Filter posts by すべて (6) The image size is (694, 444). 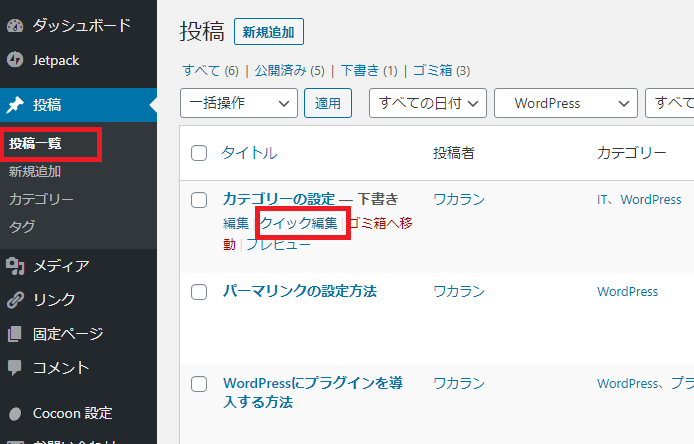tap(211, 71)
